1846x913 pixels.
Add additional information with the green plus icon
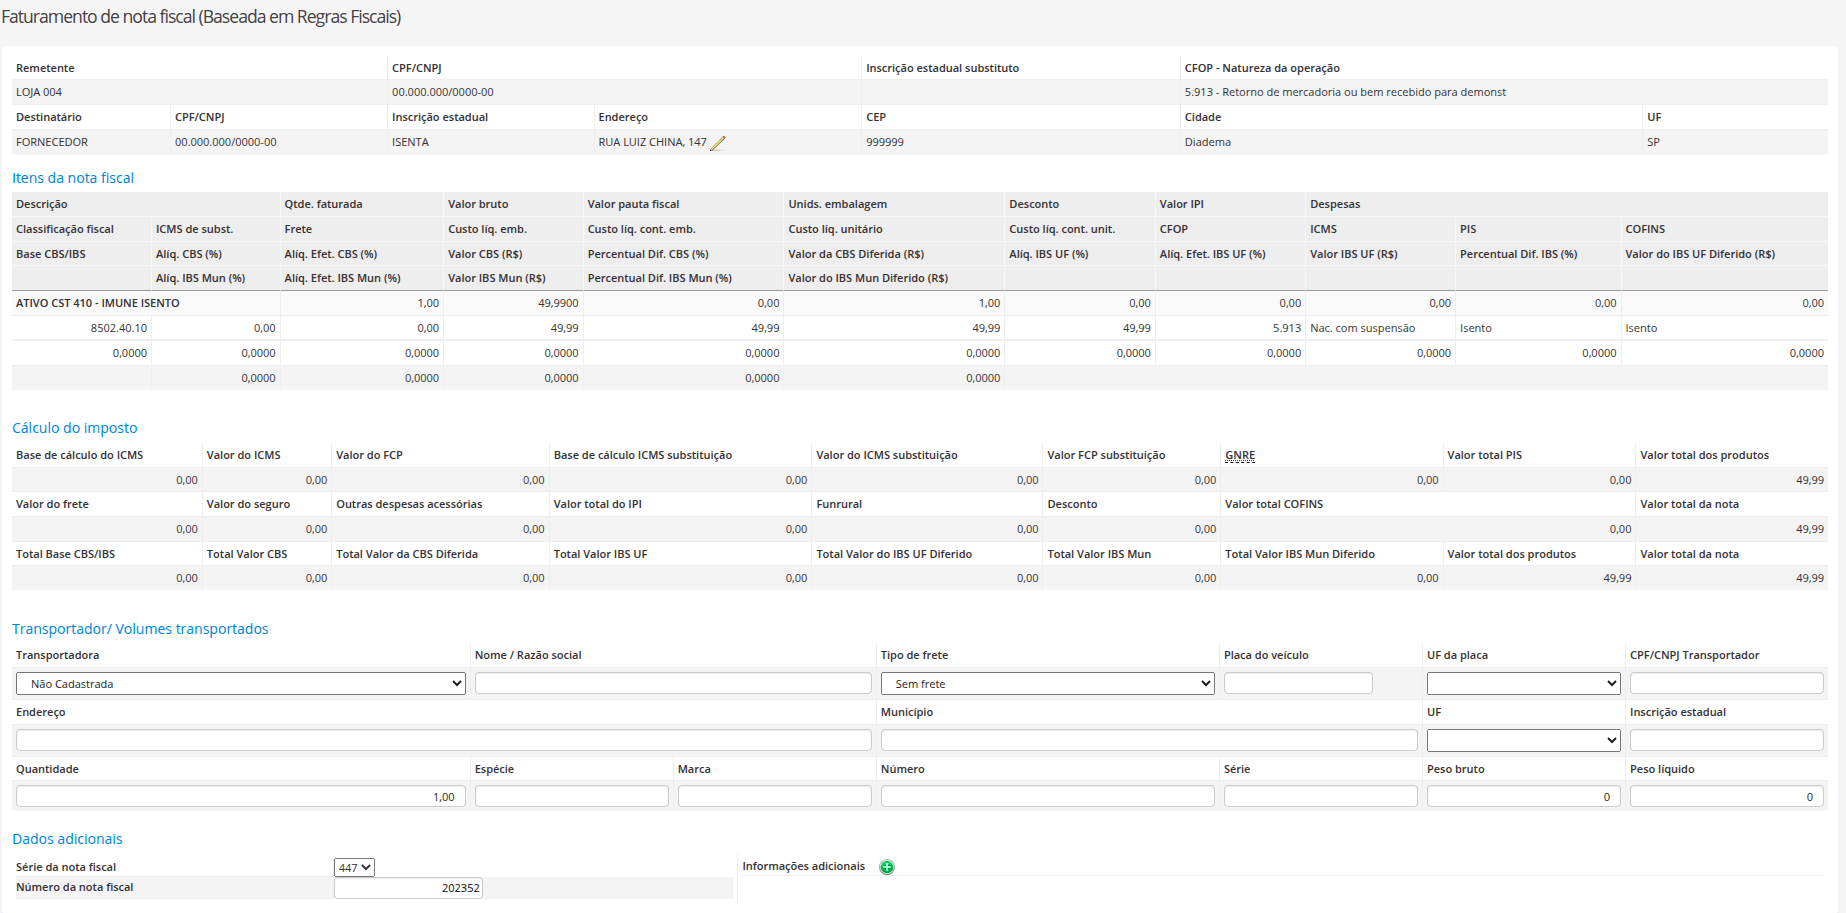(x=887, y=867)
